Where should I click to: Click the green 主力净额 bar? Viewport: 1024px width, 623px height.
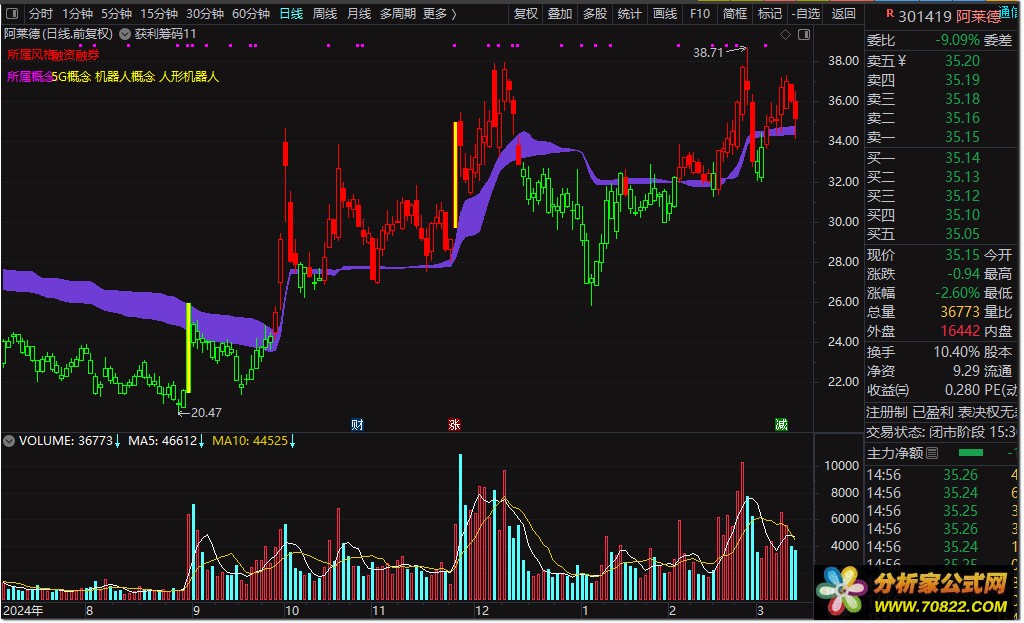pos(970,453)
